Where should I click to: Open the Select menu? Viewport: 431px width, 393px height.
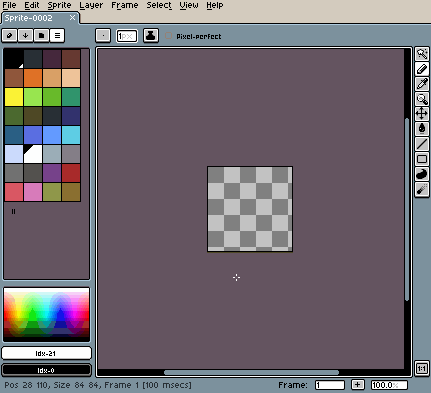click(159, 5)
